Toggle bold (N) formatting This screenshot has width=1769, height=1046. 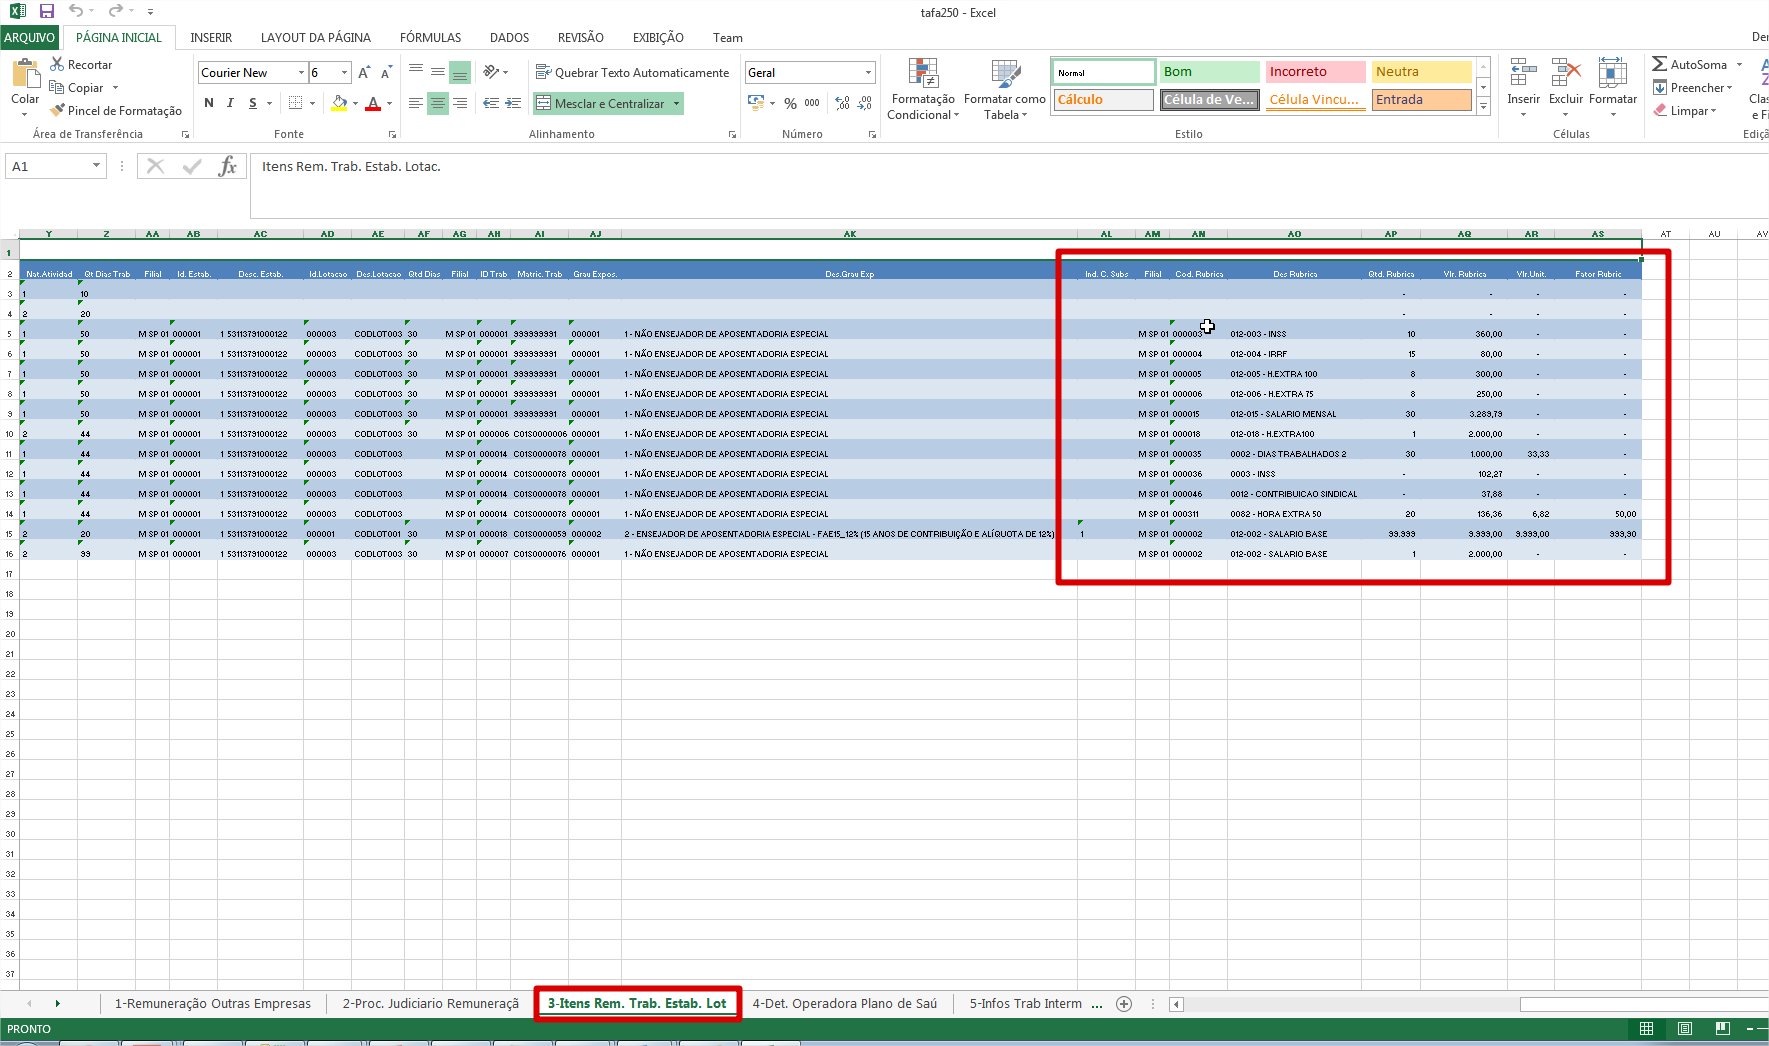208,103
